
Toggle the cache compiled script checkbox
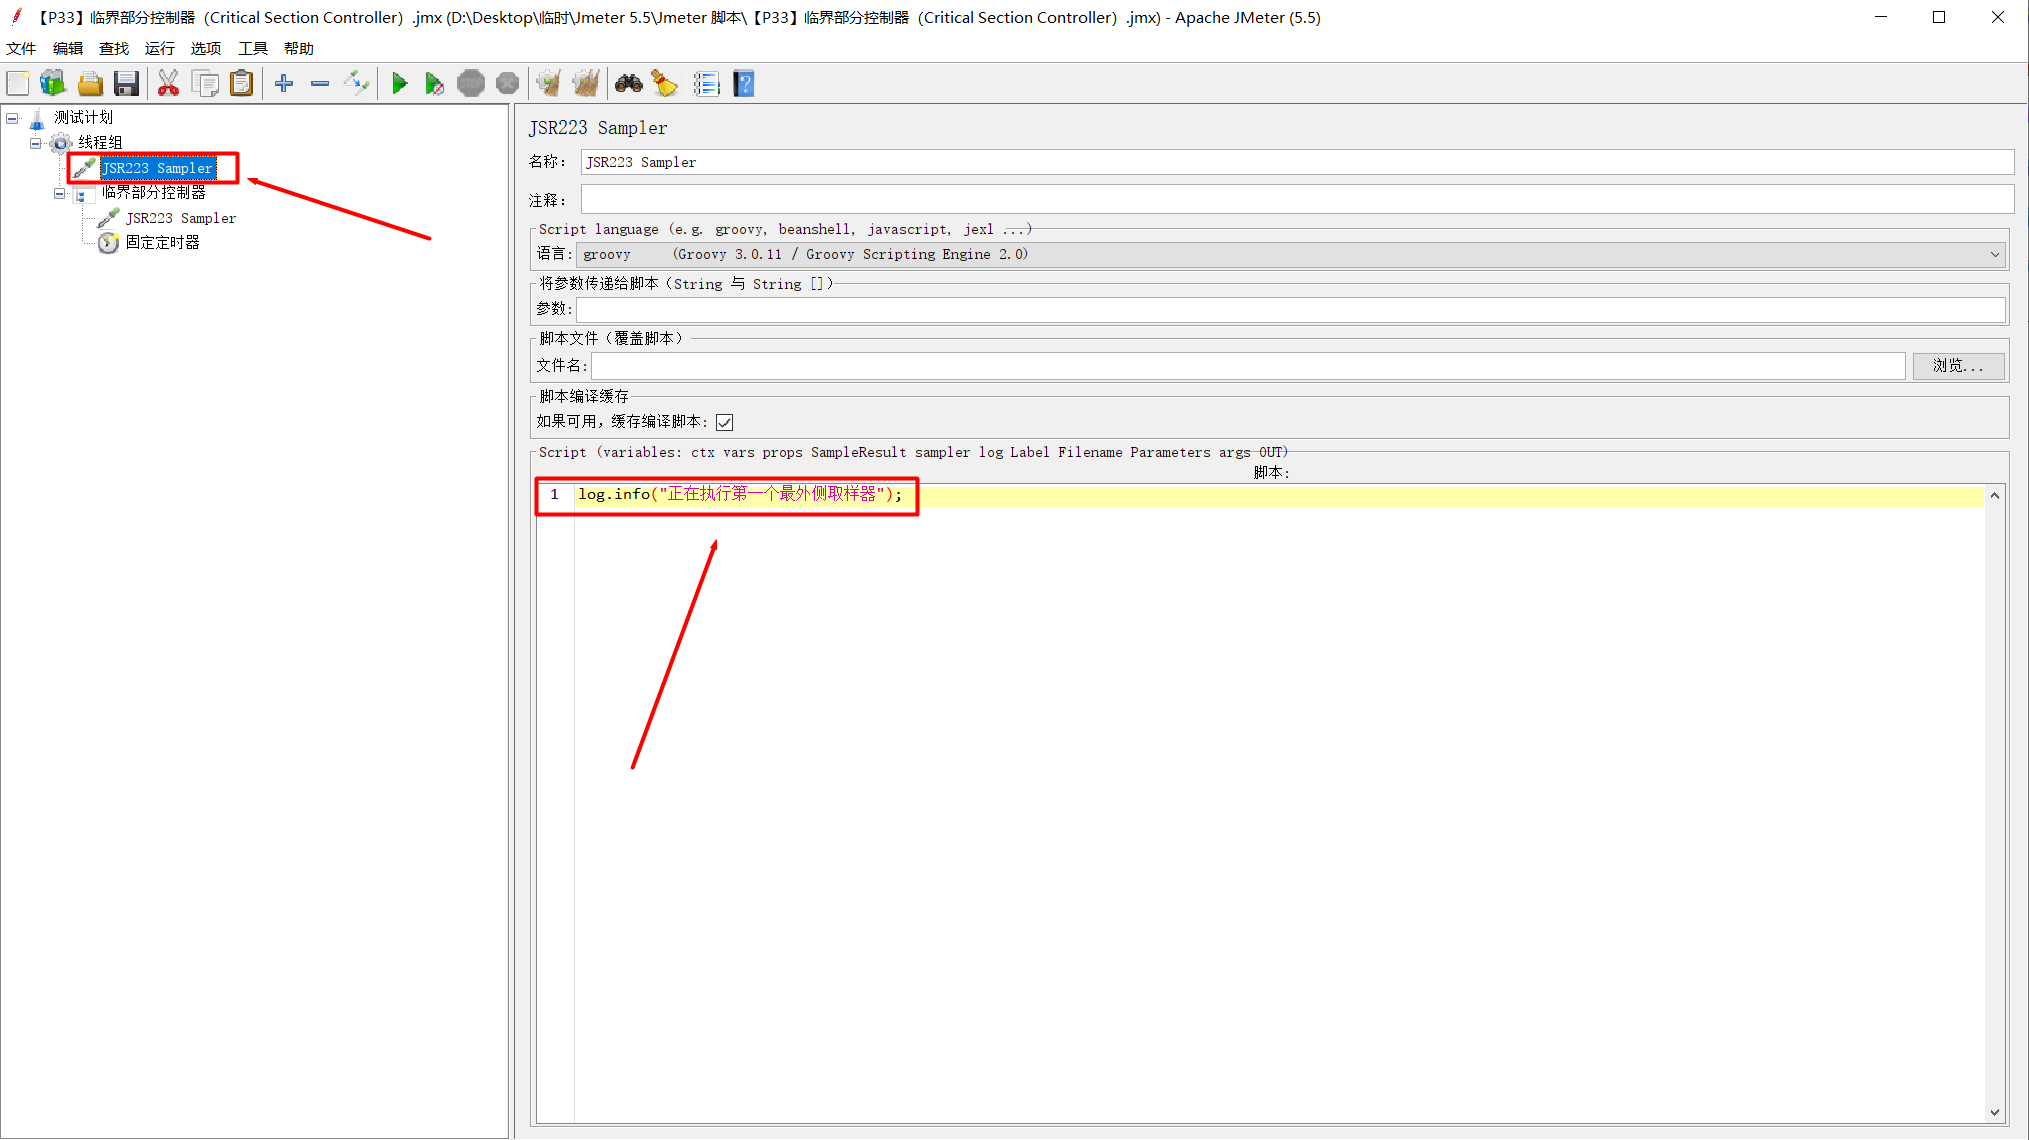pos(725,423)
